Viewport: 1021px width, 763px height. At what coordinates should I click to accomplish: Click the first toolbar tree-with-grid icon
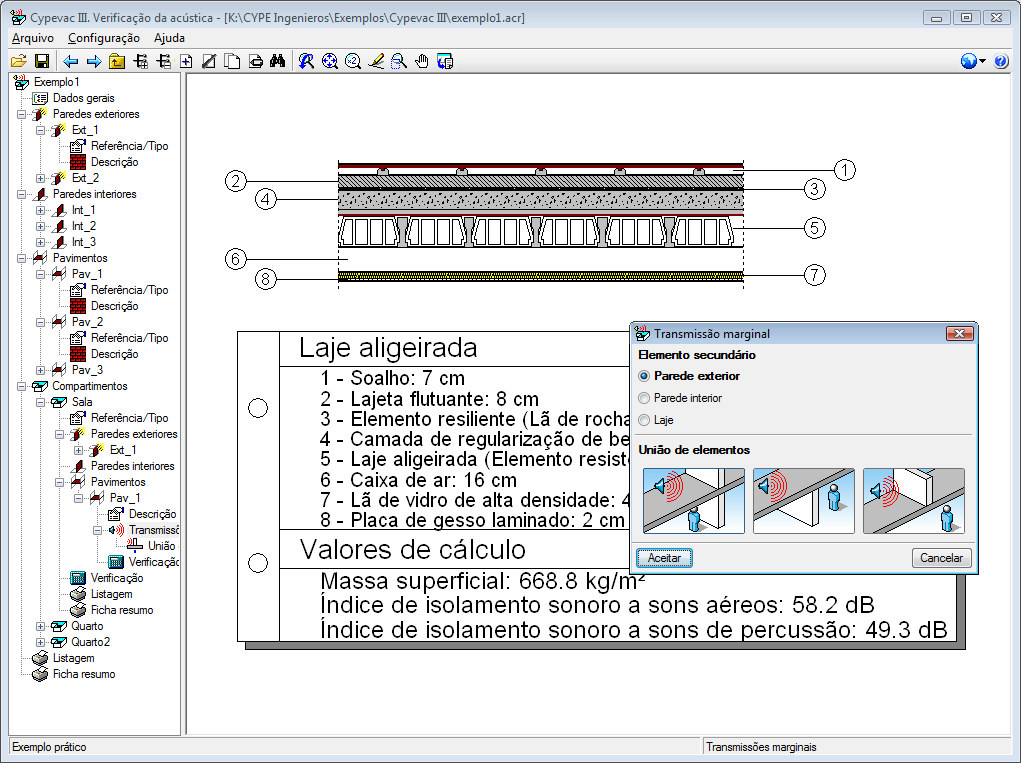tap(140, 61)
